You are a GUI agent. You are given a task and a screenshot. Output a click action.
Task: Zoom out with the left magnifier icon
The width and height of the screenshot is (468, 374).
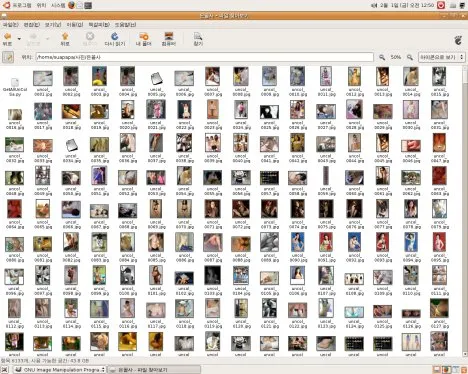coord(382,57)
